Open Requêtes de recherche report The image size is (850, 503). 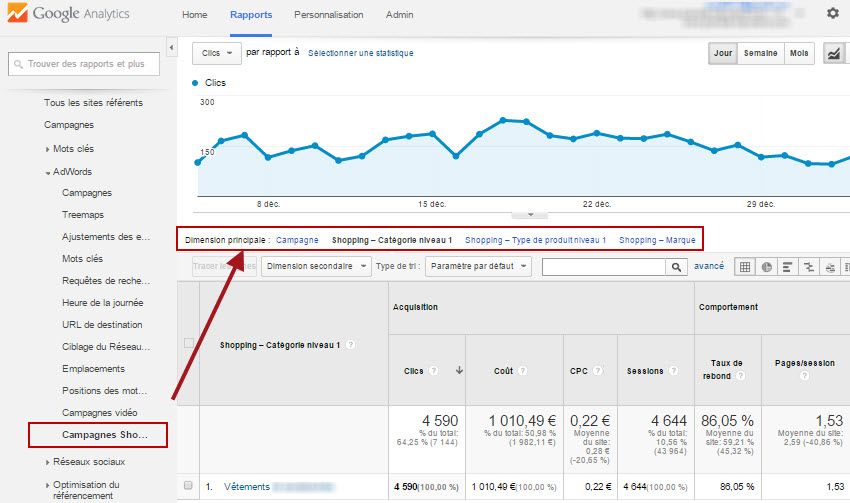point(106,281)
